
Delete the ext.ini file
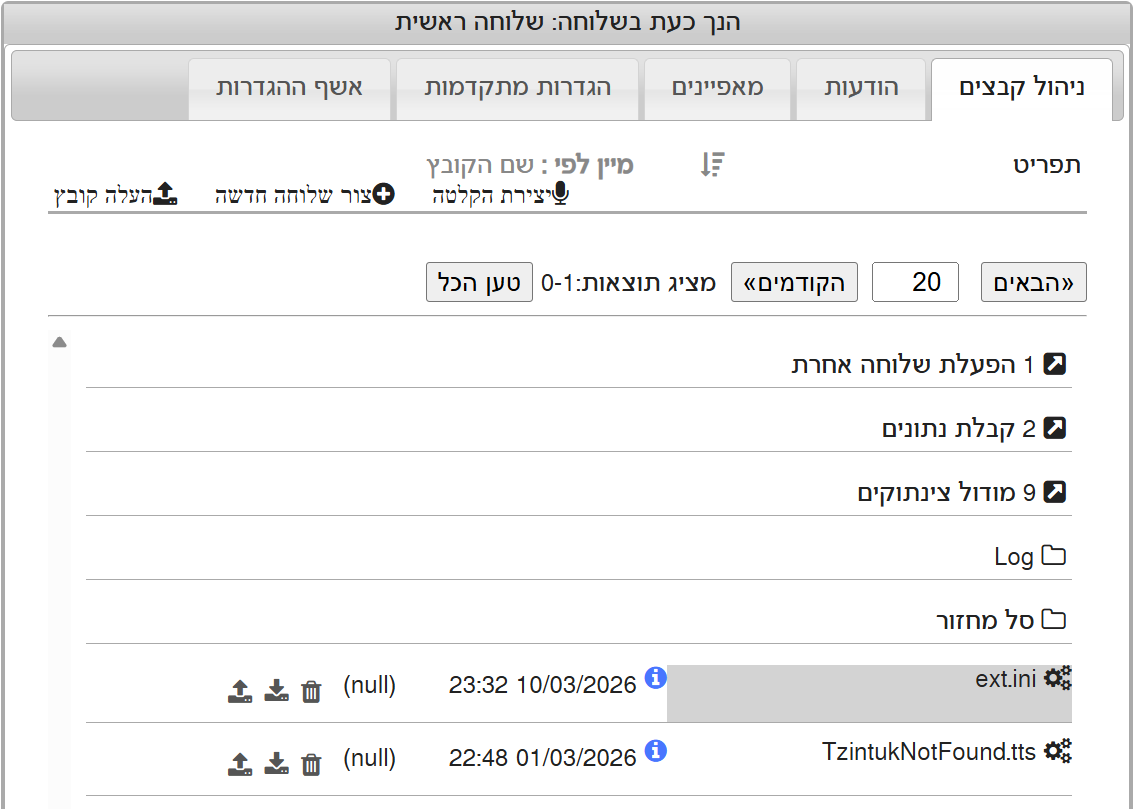click(x=312, y=691)
